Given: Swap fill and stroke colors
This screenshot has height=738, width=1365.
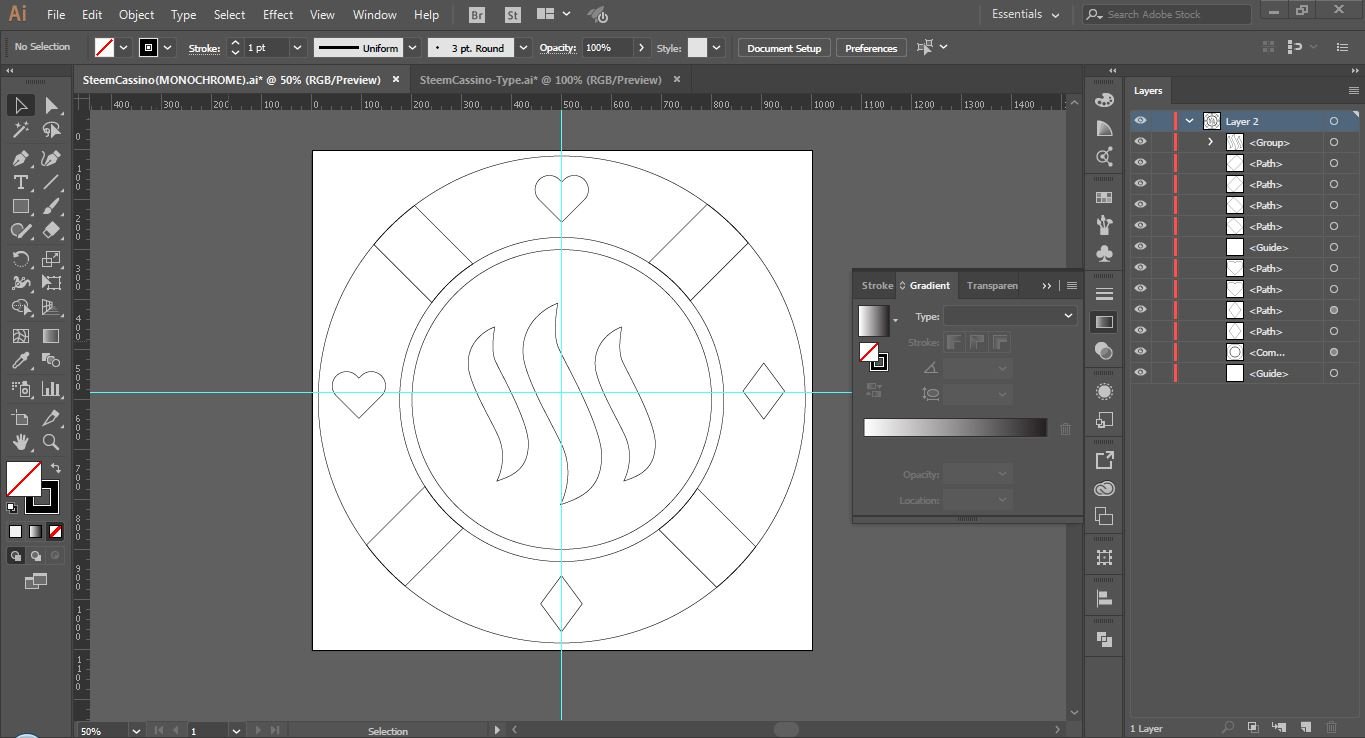Looking at the screenshot, I should pos(57,467).
